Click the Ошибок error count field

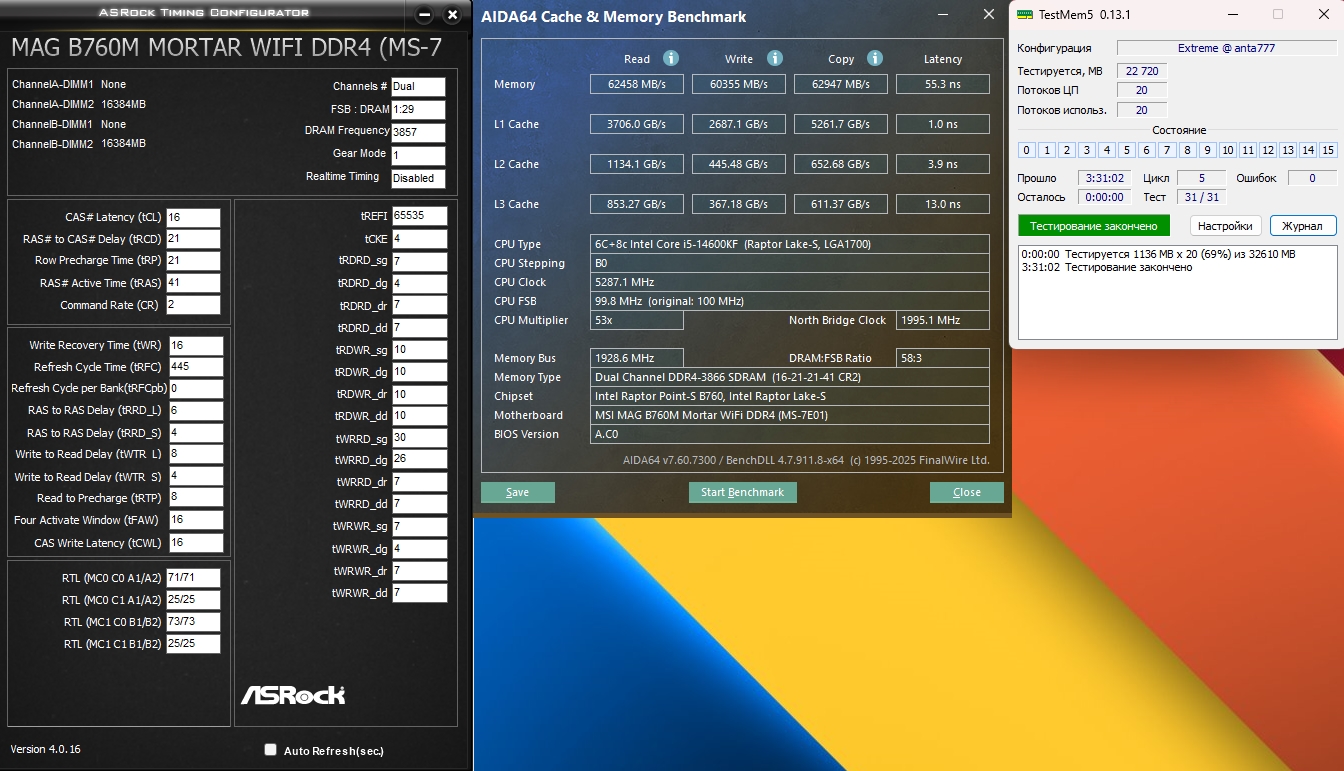pos(1311,178)
